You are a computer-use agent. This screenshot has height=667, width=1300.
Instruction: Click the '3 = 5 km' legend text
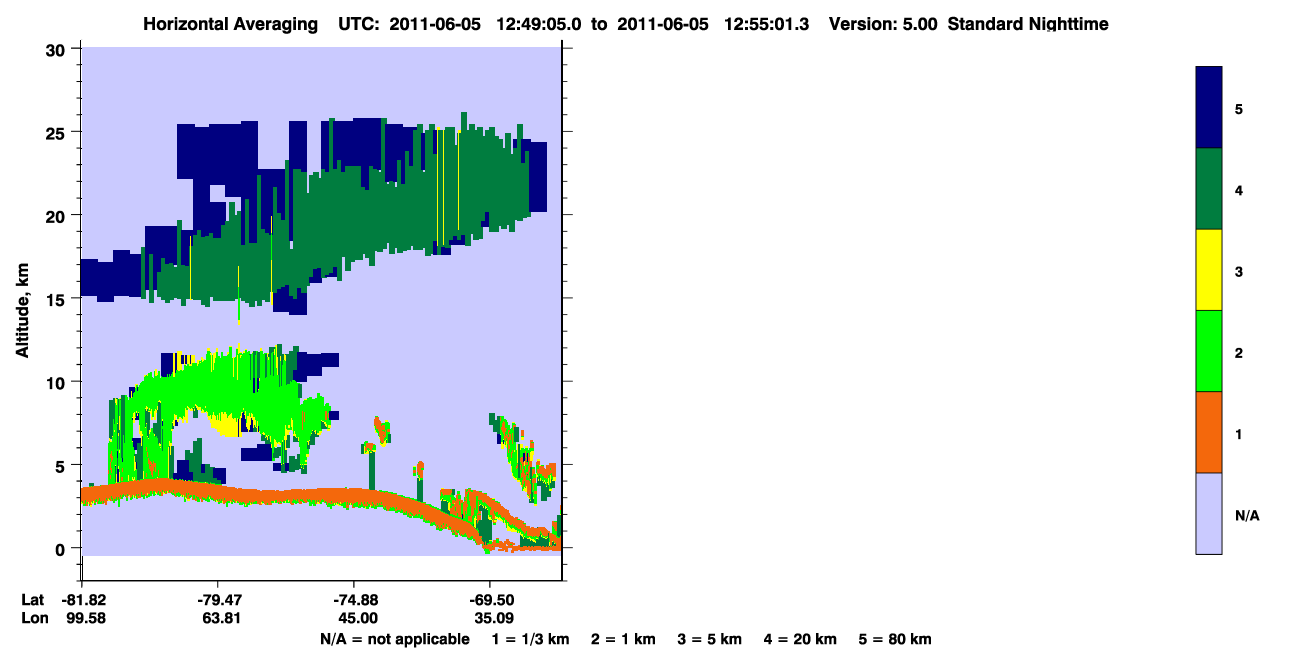tap(710, 639)
